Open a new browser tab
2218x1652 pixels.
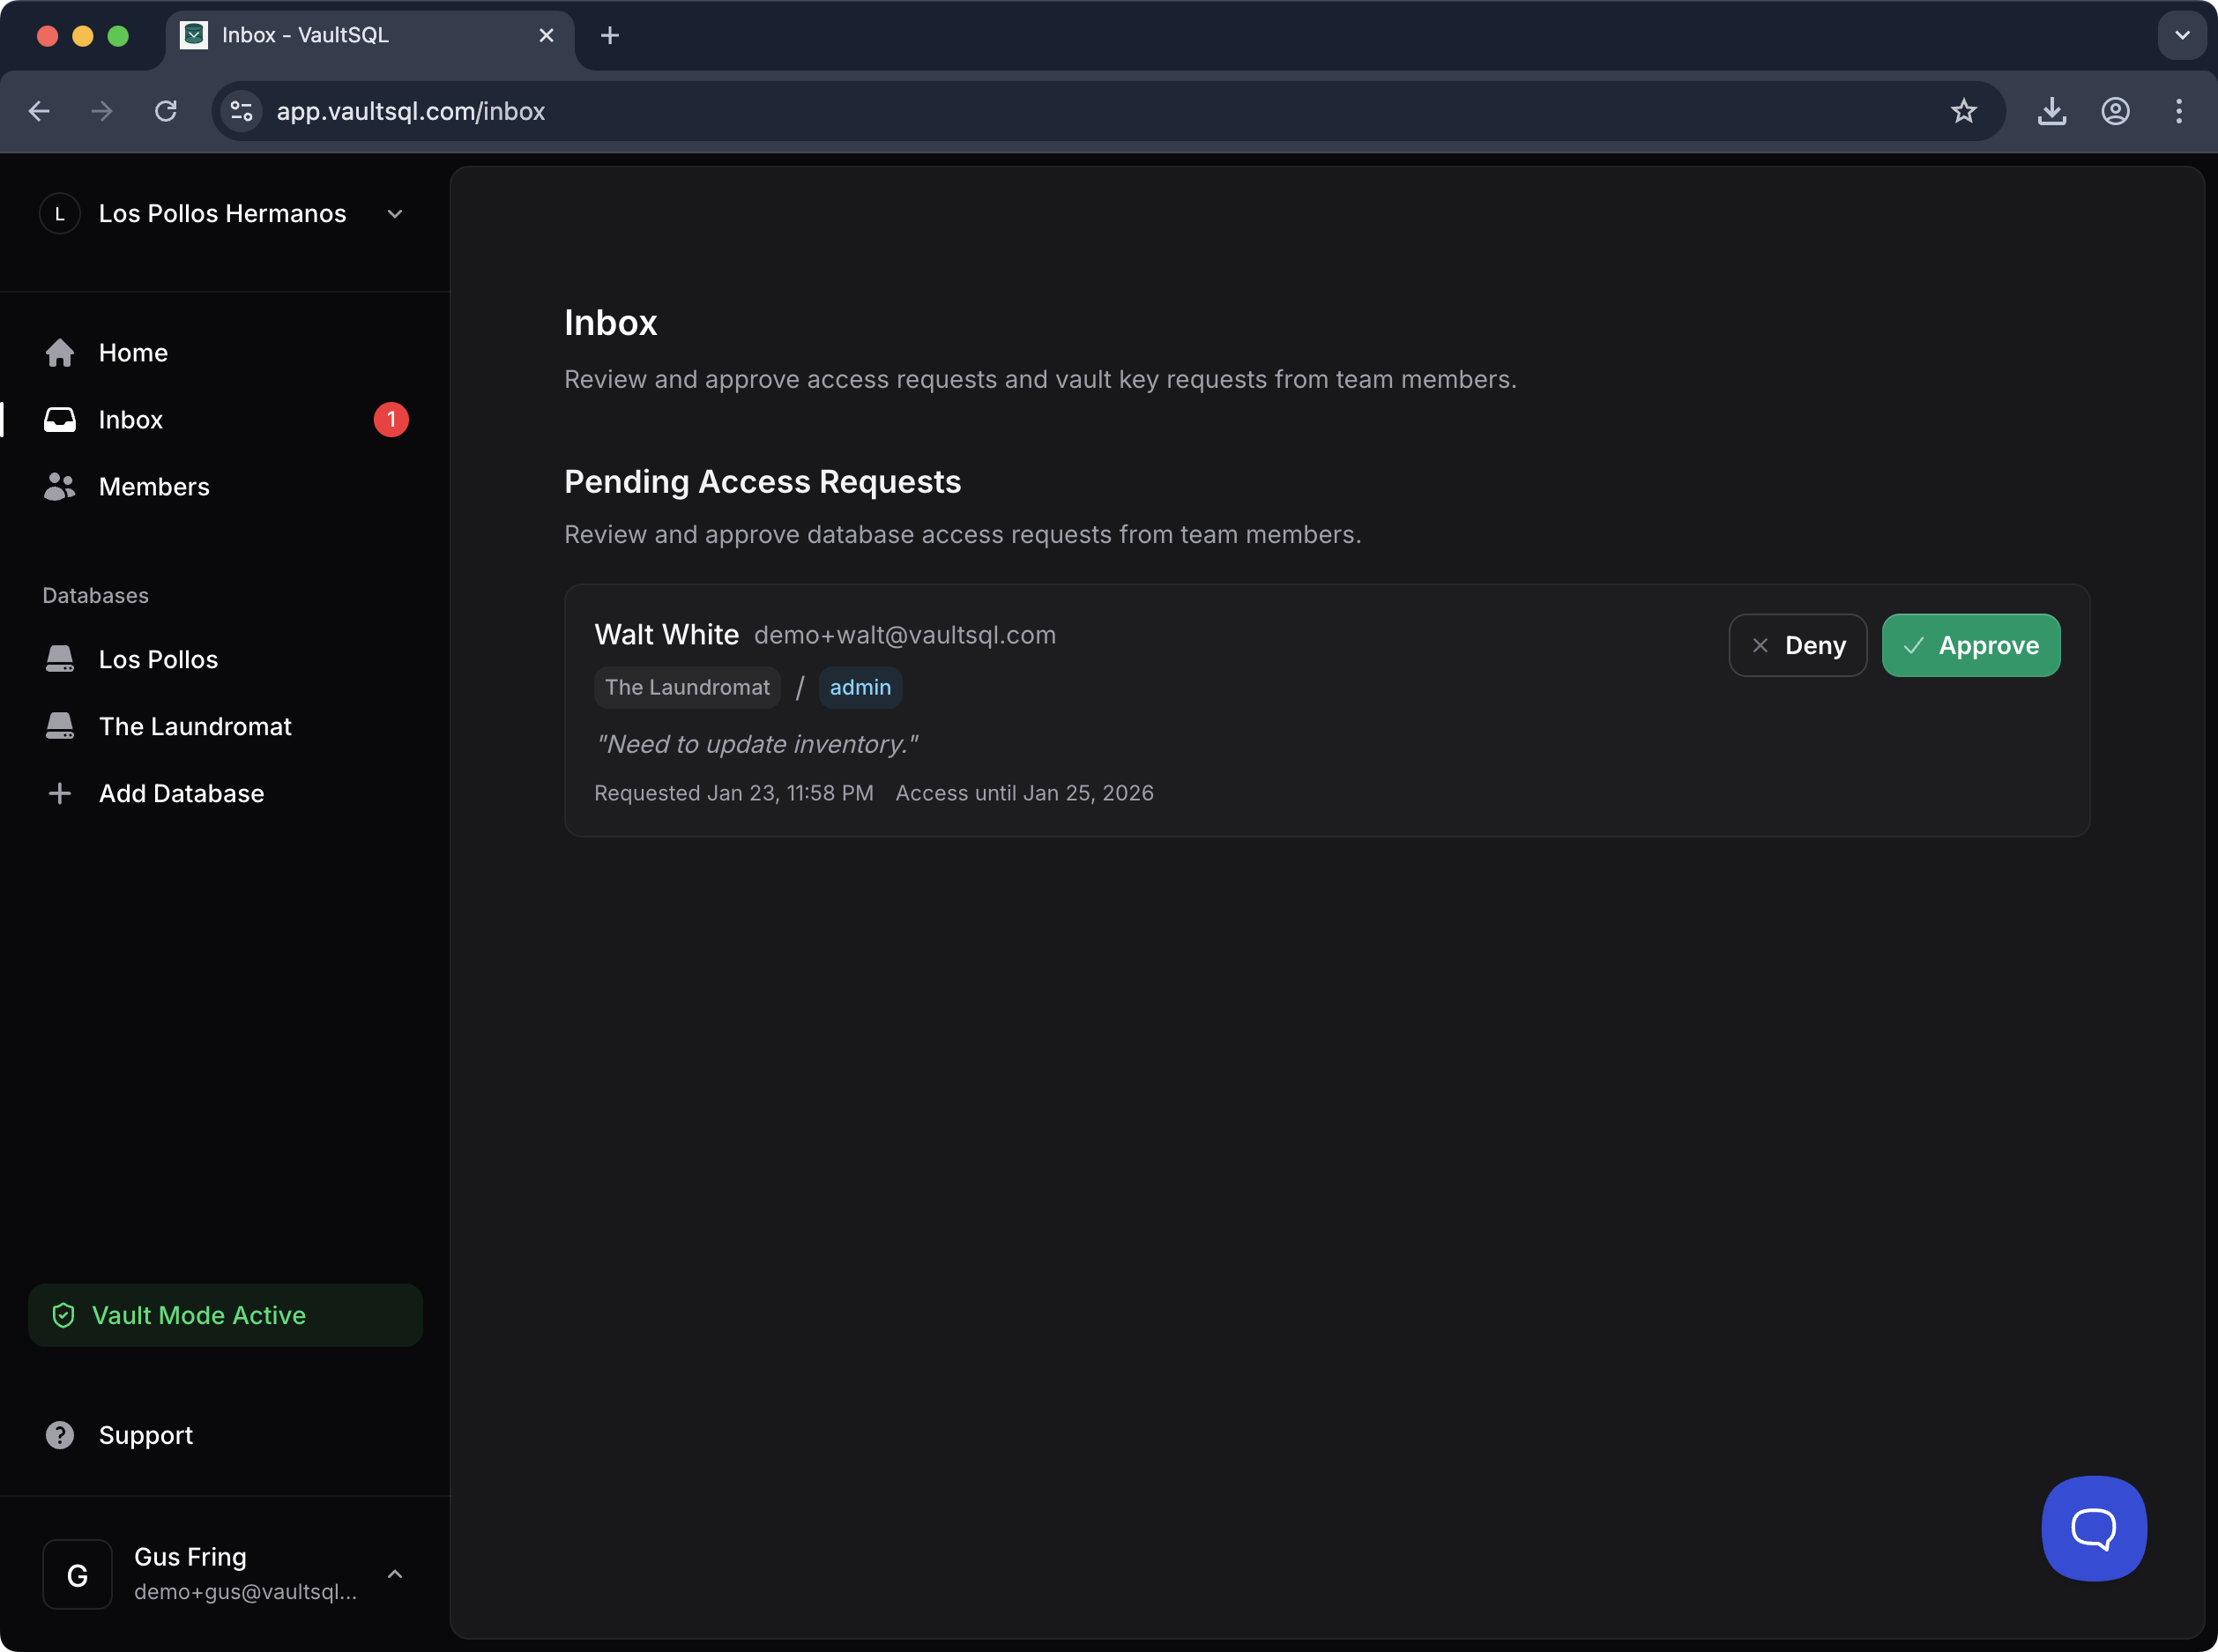click(x=610, y=35)
